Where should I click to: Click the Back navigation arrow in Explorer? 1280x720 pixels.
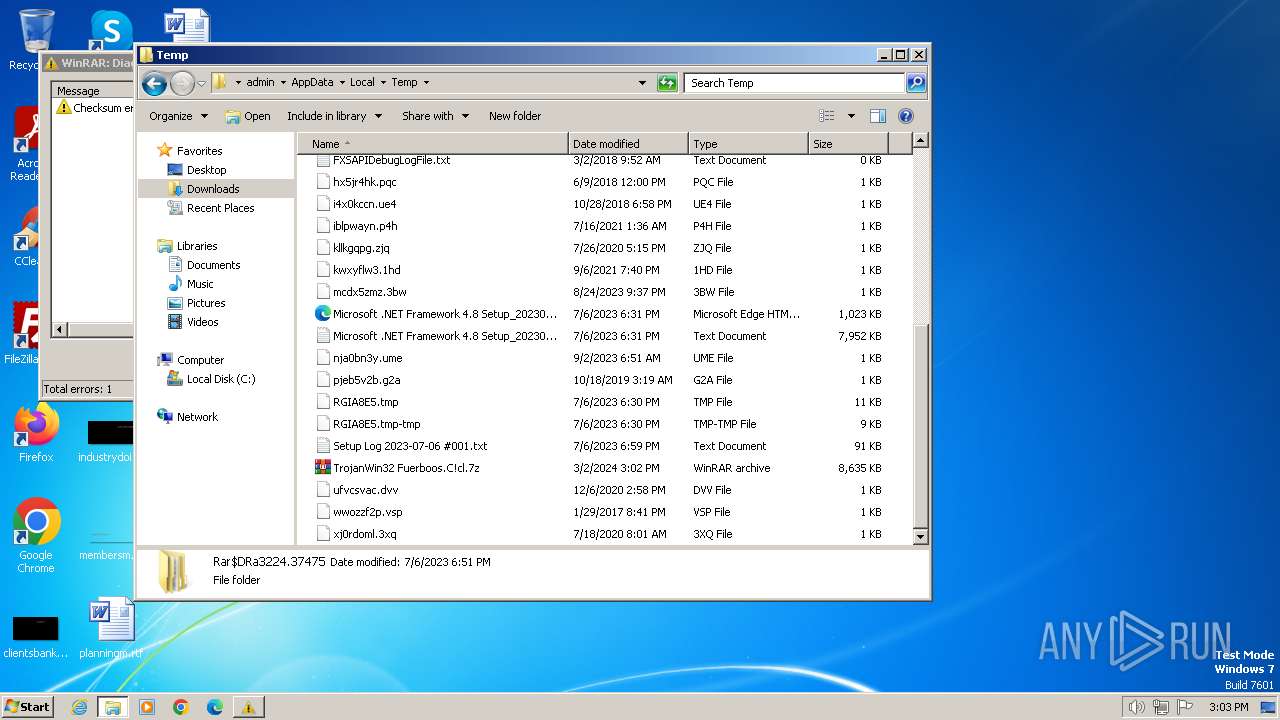pyautogui.click(x=154, y=83)
